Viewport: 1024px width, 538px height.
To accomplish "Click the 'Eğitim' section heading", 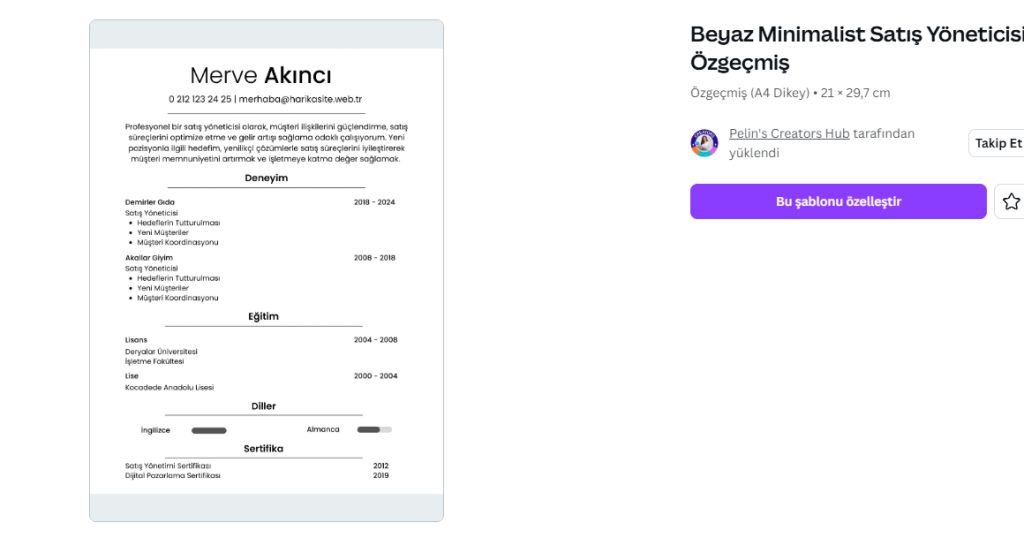I will pyautogui.click(x=264, y=317).
